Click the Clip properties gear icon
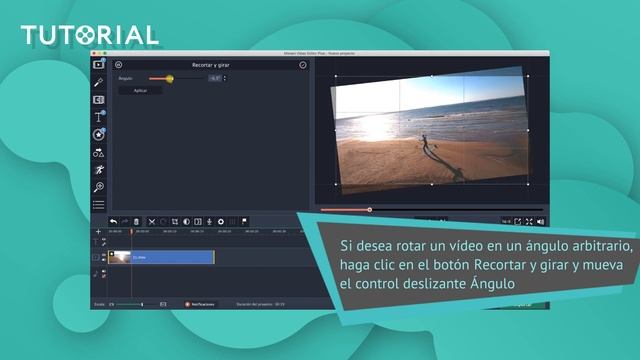640x360 pixels. (221, 222)
